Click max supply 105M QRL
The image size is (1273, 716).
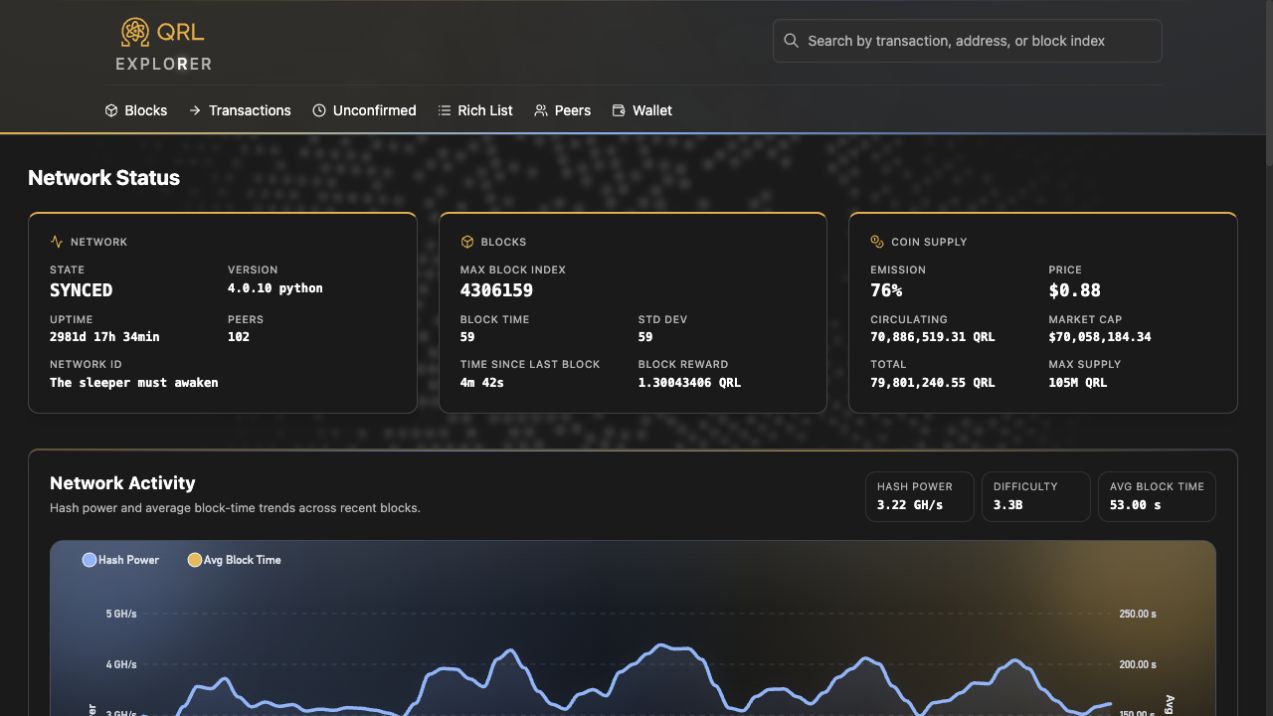pos(1078,382)
